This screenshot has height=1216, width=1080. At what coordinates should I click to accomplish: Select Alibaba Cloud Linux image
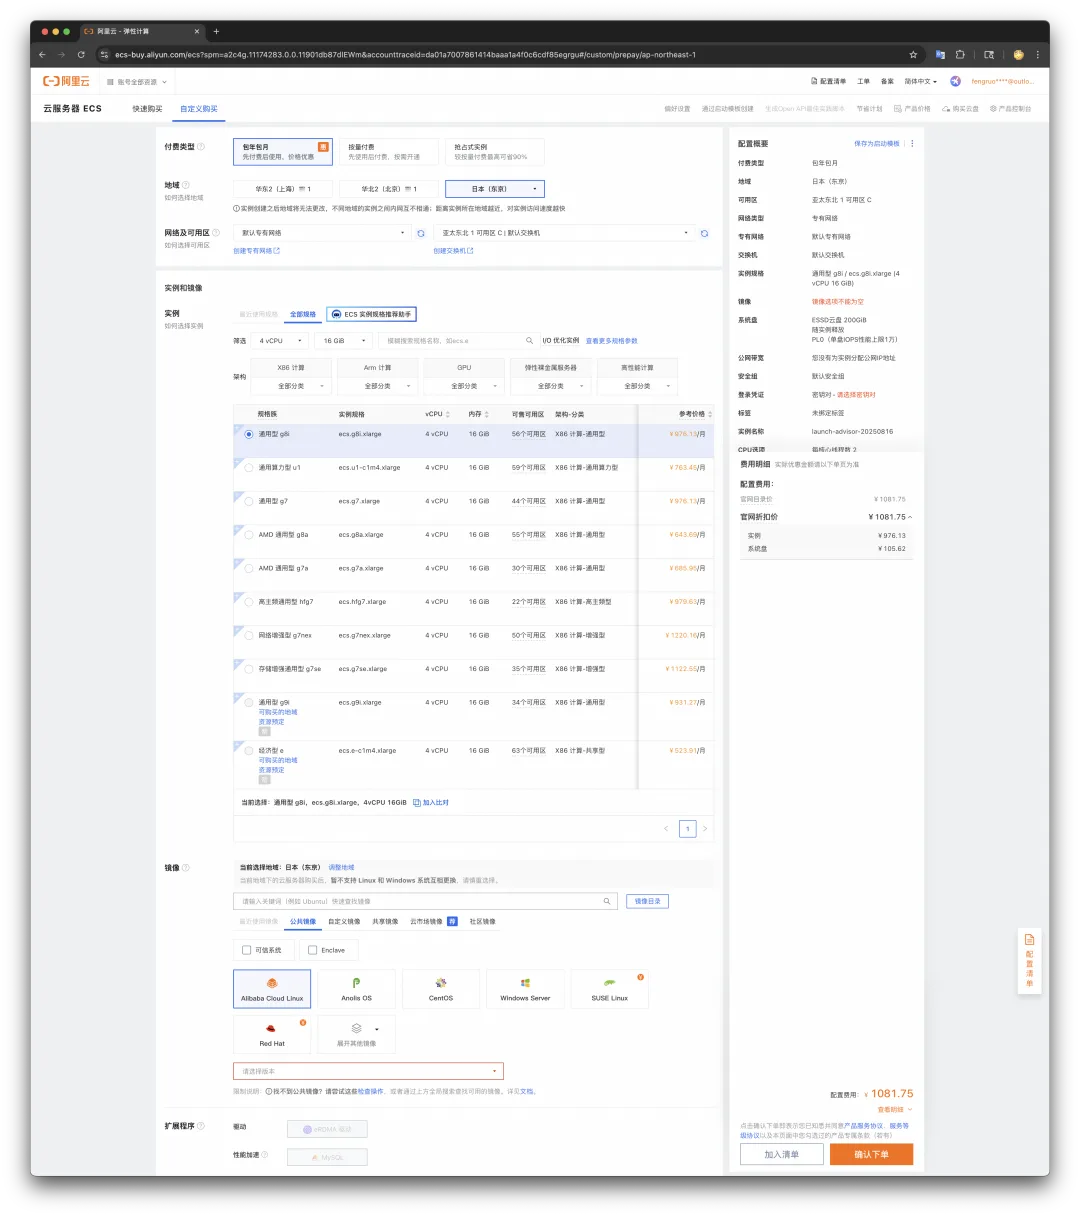point(272,989)
